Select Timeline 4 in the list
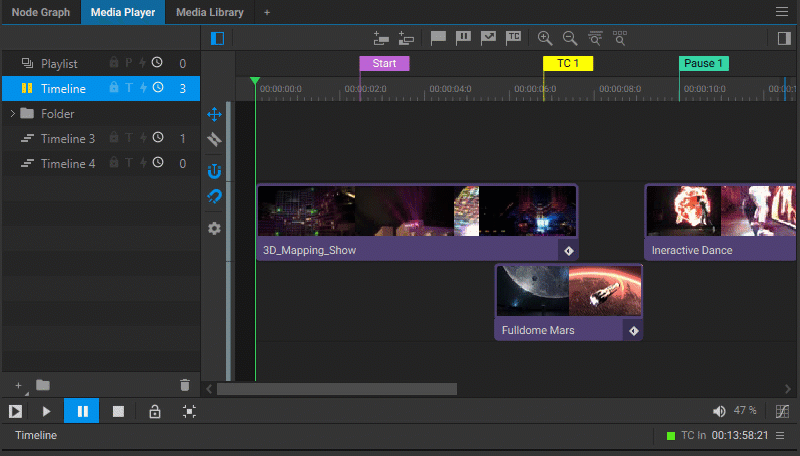 point(101,163)
